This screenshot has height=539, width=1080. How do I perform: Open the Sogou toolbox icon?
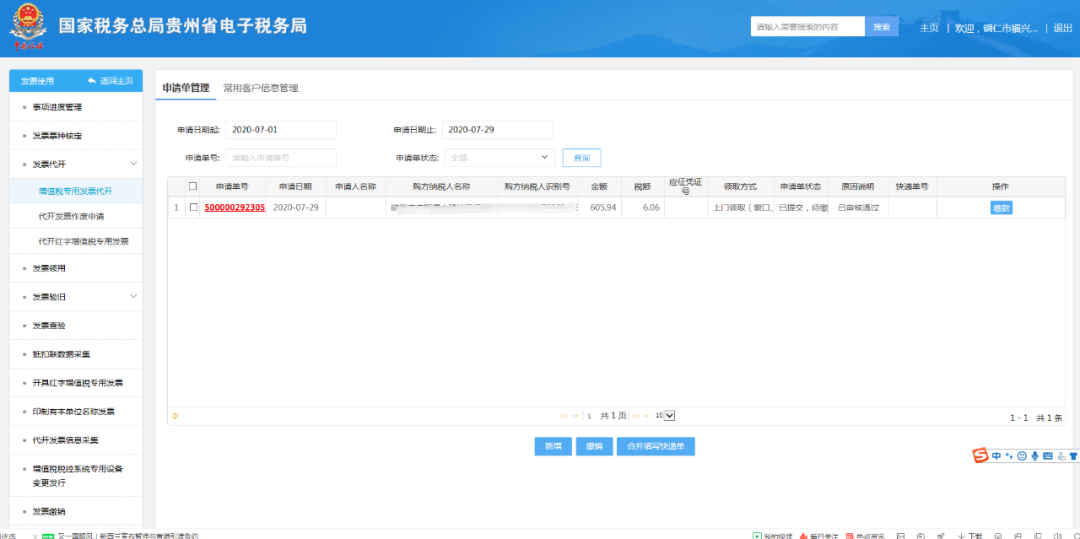tap(1061, 456)
